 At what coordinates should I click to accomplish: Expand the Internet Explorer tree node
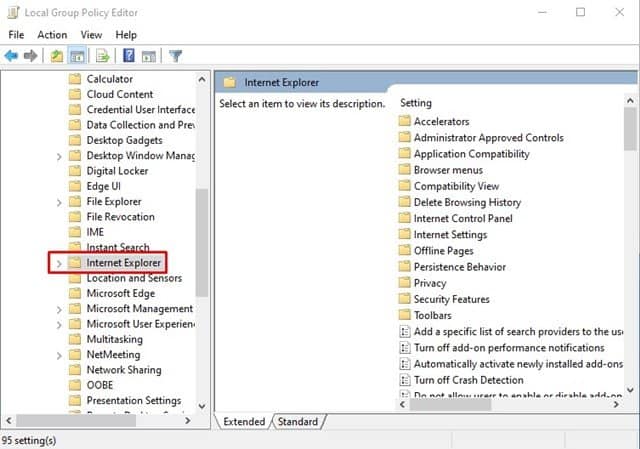pos(59,263)
